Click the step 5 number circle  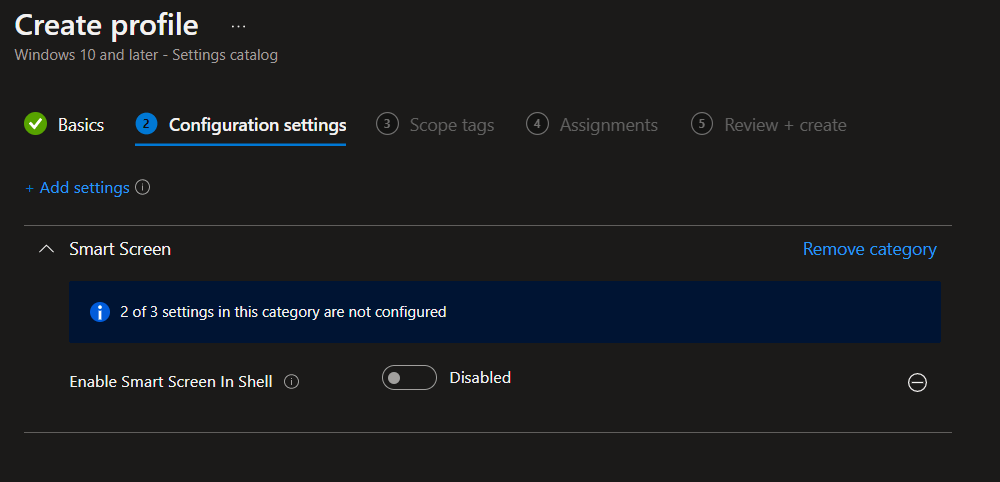pos(702,124)
